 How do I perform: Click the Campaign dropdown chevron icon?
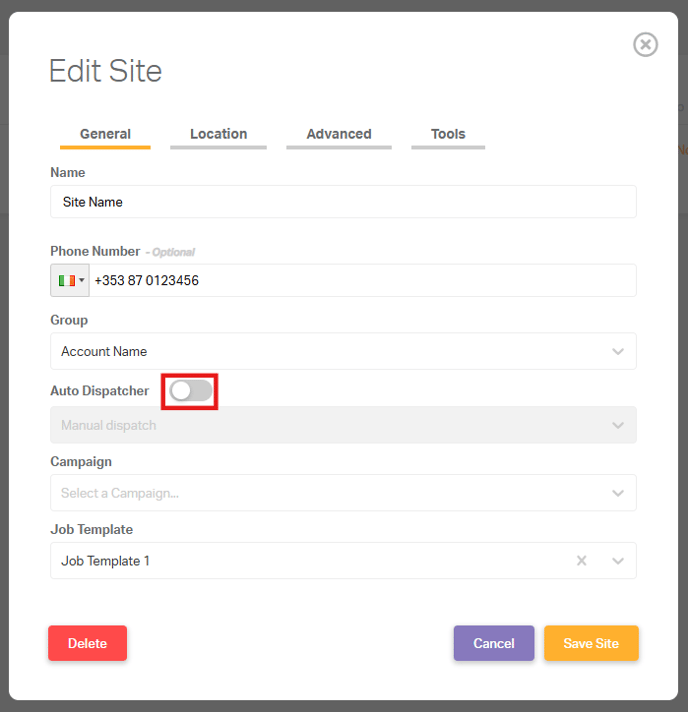(x=618, y=493)
